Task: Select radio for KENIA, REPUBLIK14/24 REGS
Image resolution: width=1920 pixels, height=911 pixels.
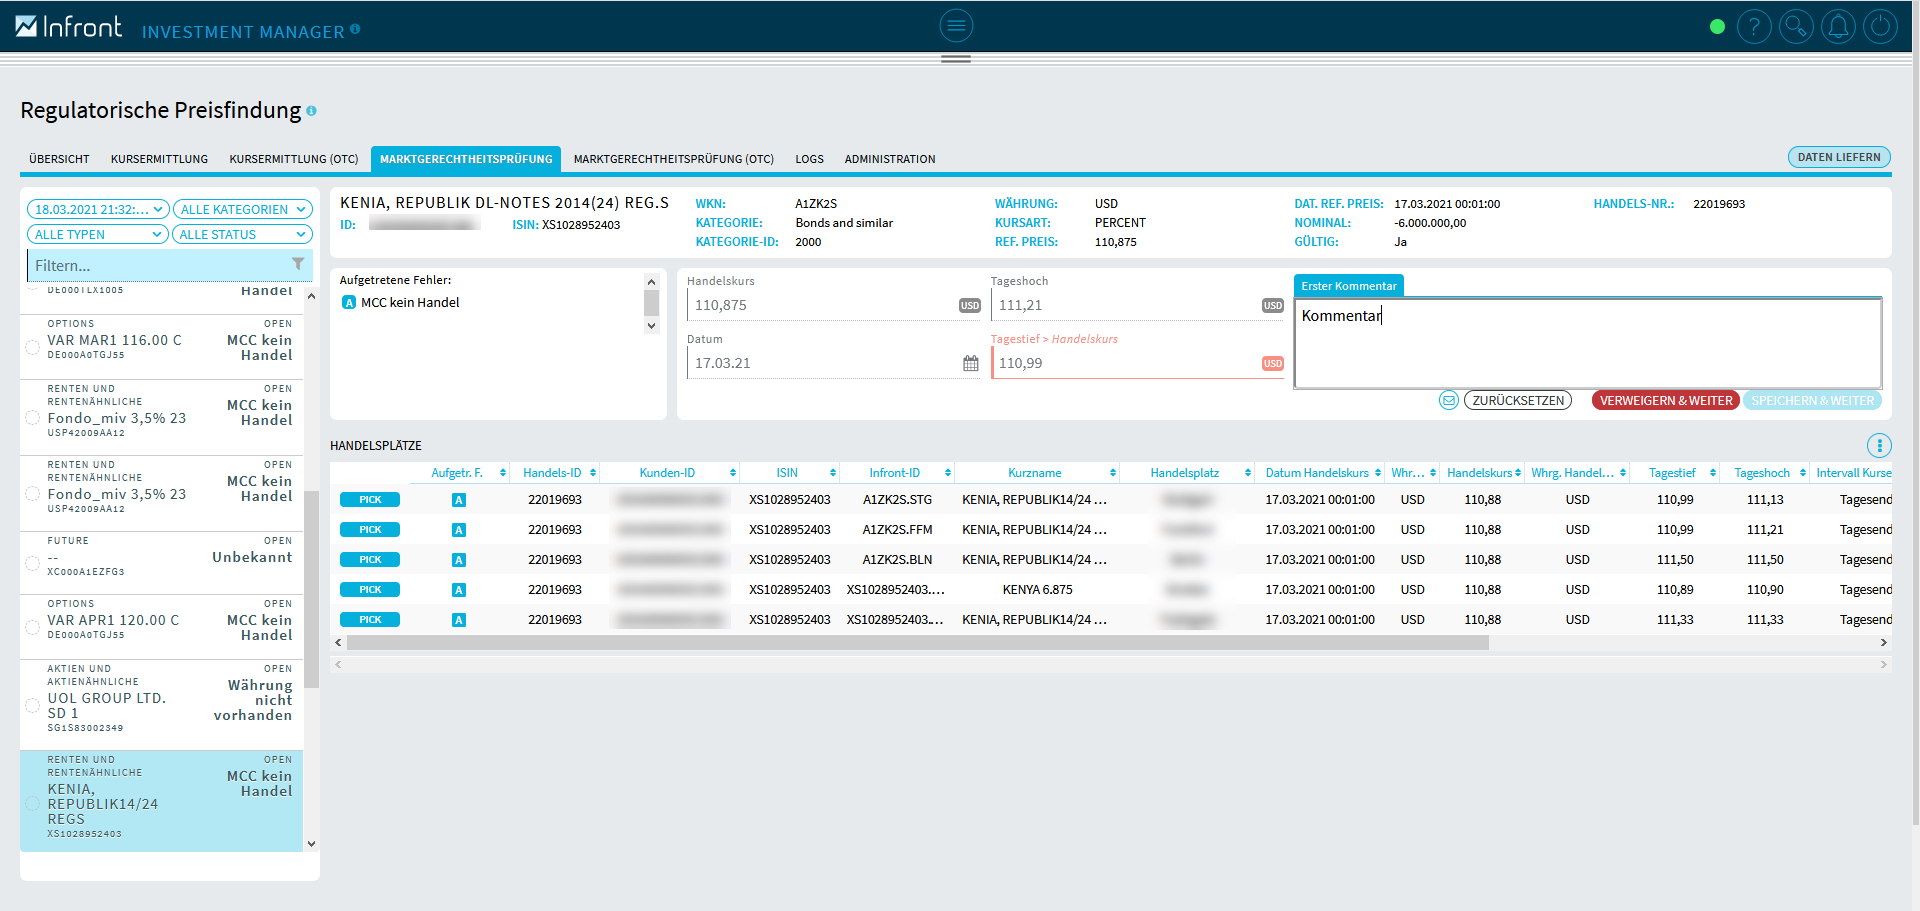Action: point(32,804)
